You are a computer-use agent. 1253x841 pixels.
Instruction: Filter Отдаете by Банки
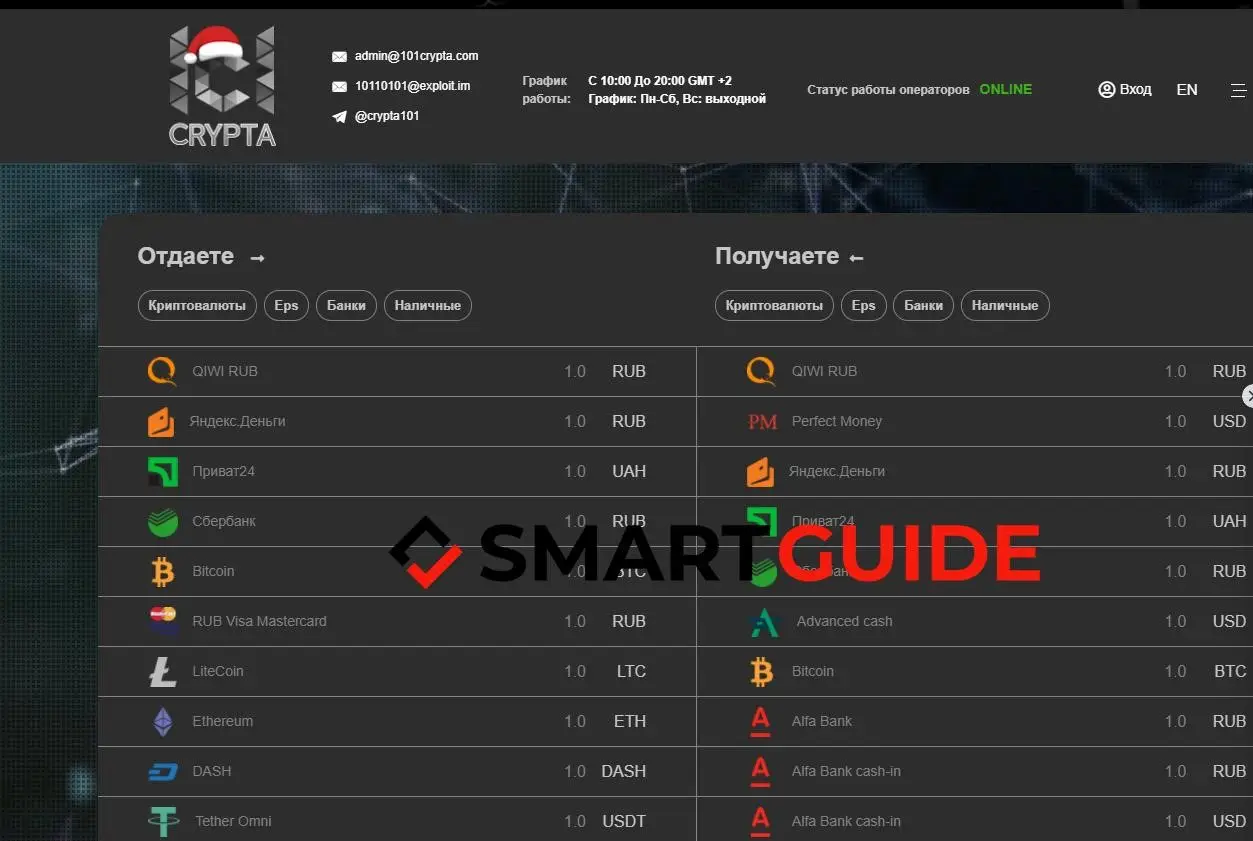coord(346,306)
